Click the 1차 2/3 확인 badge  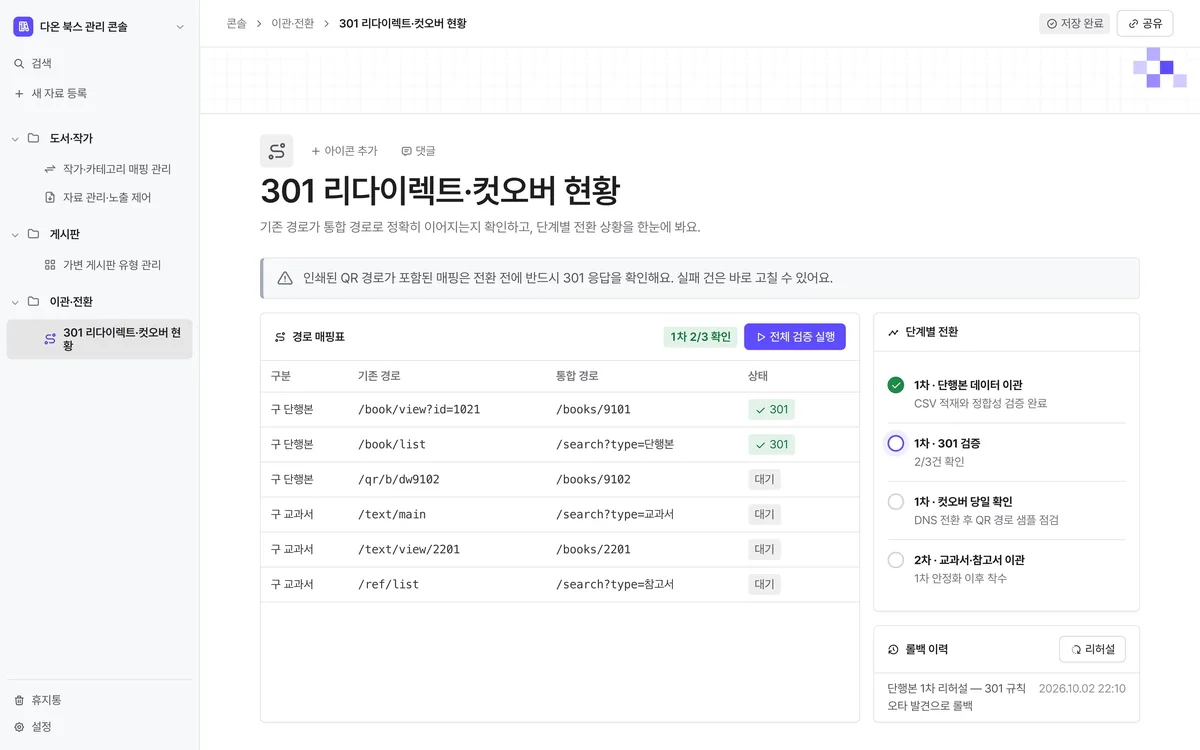click(700, 337)
